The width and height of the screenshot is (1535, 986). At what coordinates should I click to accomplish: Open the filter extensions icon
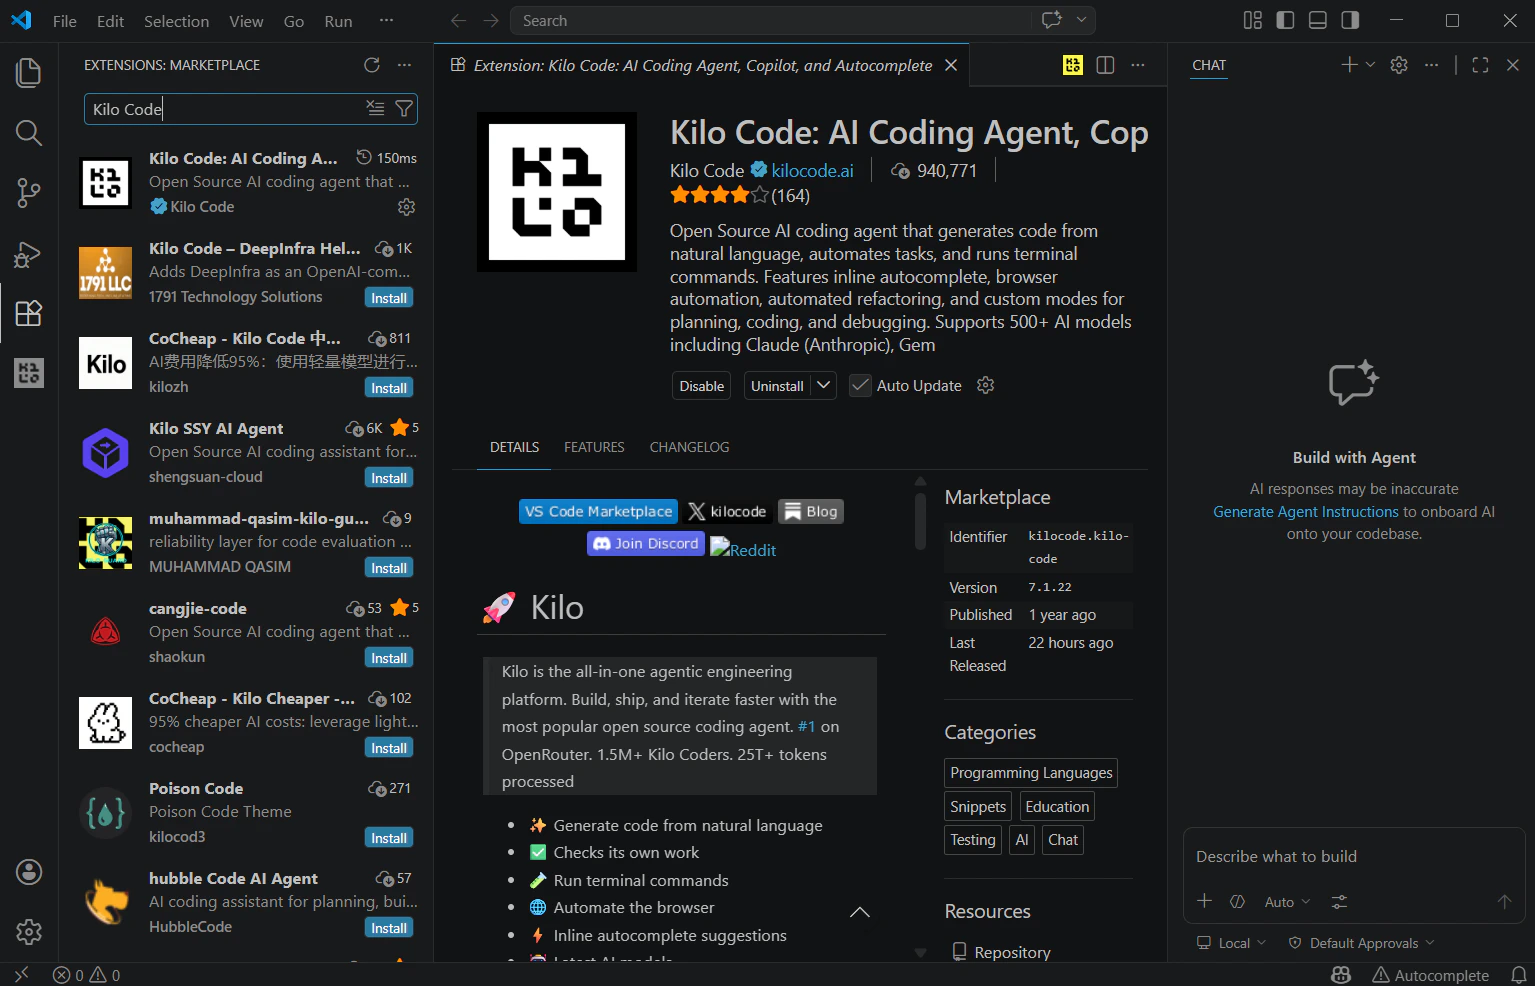403,109
